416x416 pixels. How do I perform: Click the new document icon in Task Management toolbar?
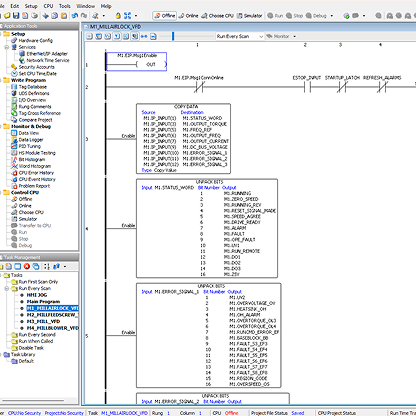(9, 266)
